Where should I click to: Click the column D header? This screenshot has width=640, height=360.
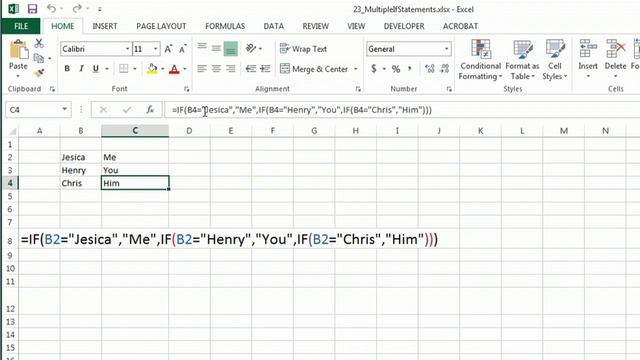point(189,131)
